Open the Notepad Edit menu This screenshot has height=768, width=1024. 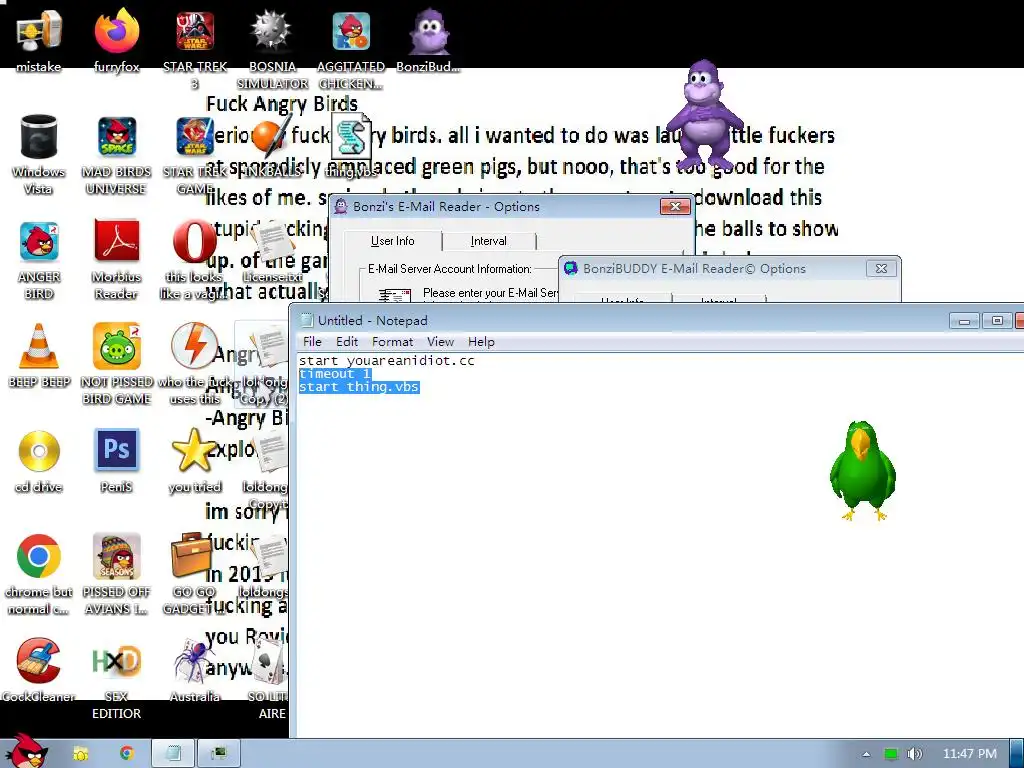347,342
